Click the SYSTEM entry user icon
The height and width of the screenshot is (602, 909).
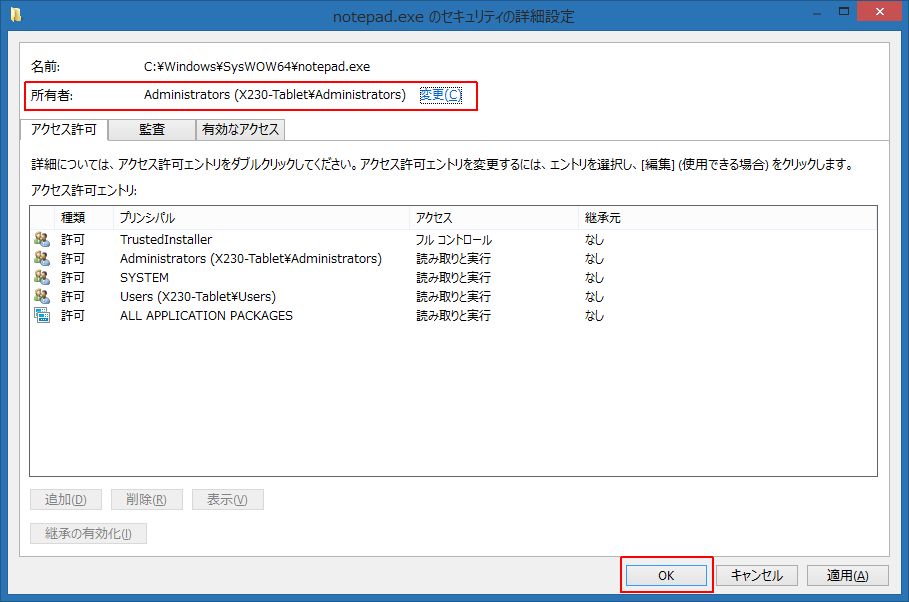pyautogui.click(x=42, y=278)
